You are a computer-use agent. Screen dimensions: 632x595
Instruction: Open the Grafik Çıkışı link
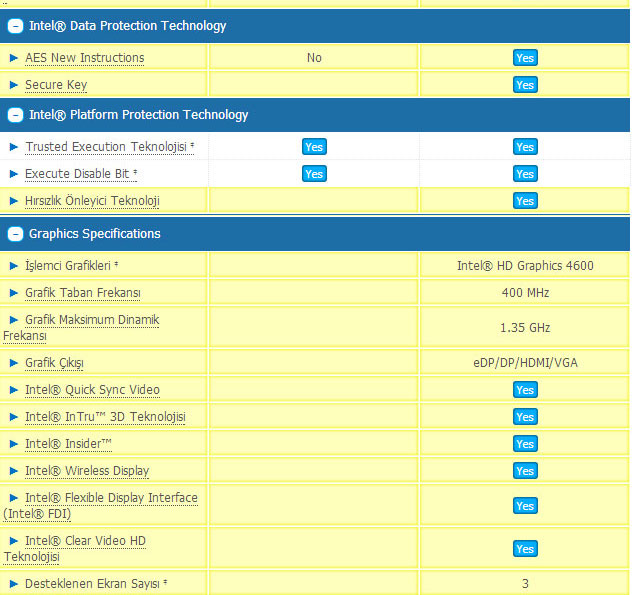coord(54,363)
